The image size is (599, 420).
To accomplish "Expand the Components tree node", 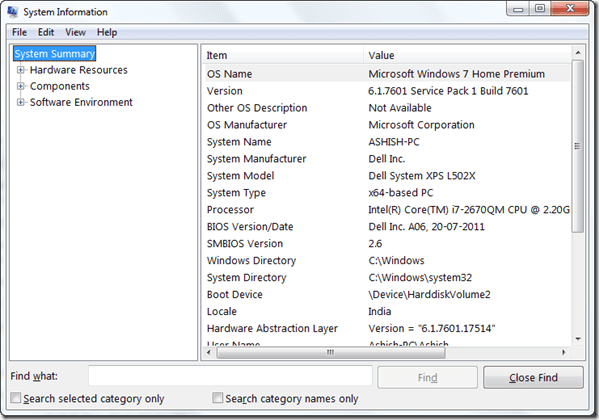I will tap(20, 86).
